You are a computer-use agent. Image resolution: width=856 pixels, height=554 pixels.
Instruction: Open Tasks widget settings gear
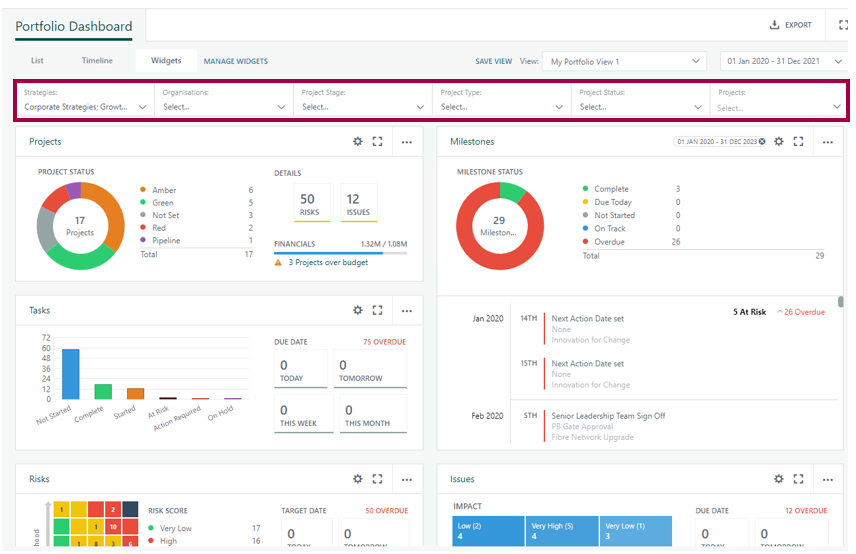[358, 310]
